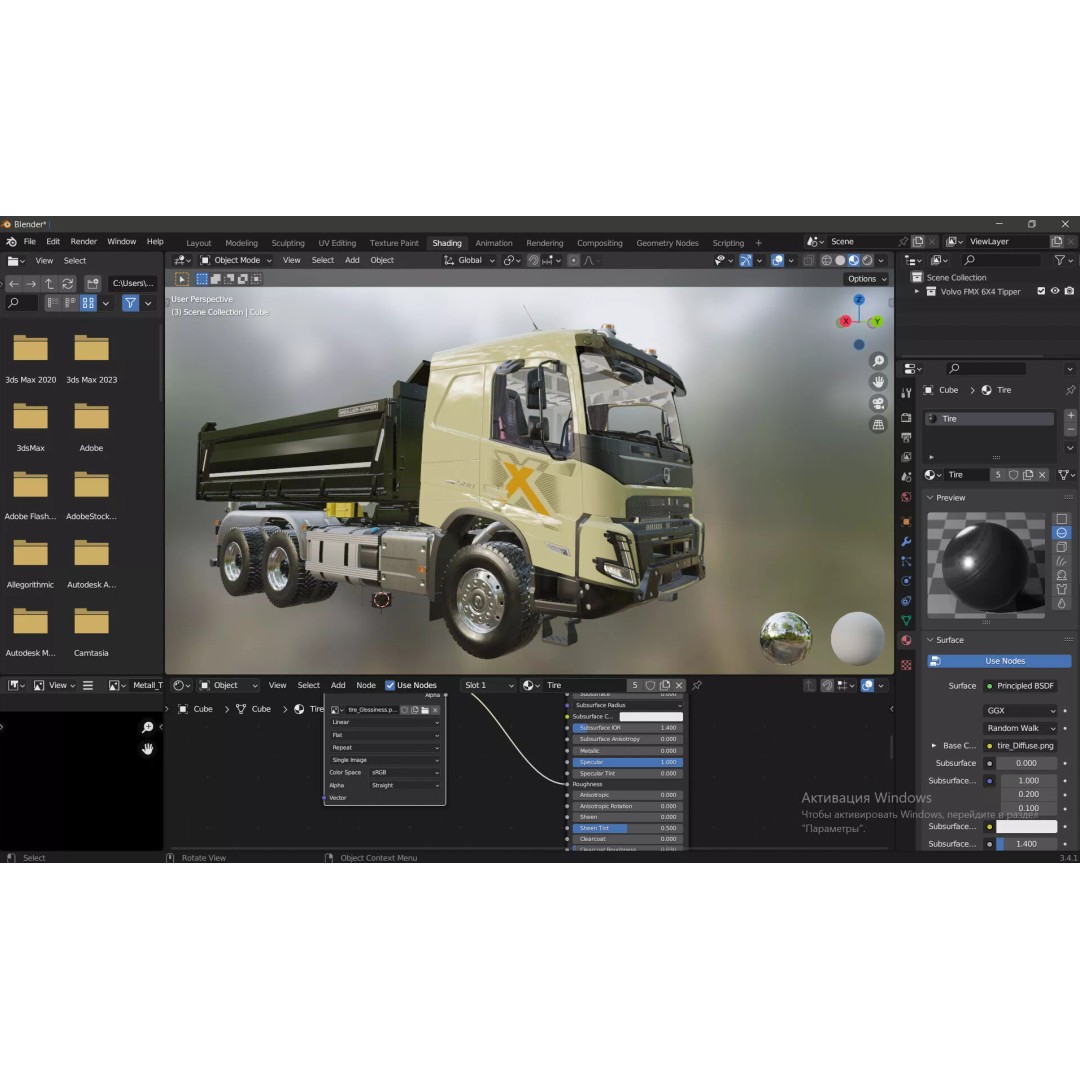1080x1080 pixels.
Task: Refresh the file browser list
Action: click(68, 283)
